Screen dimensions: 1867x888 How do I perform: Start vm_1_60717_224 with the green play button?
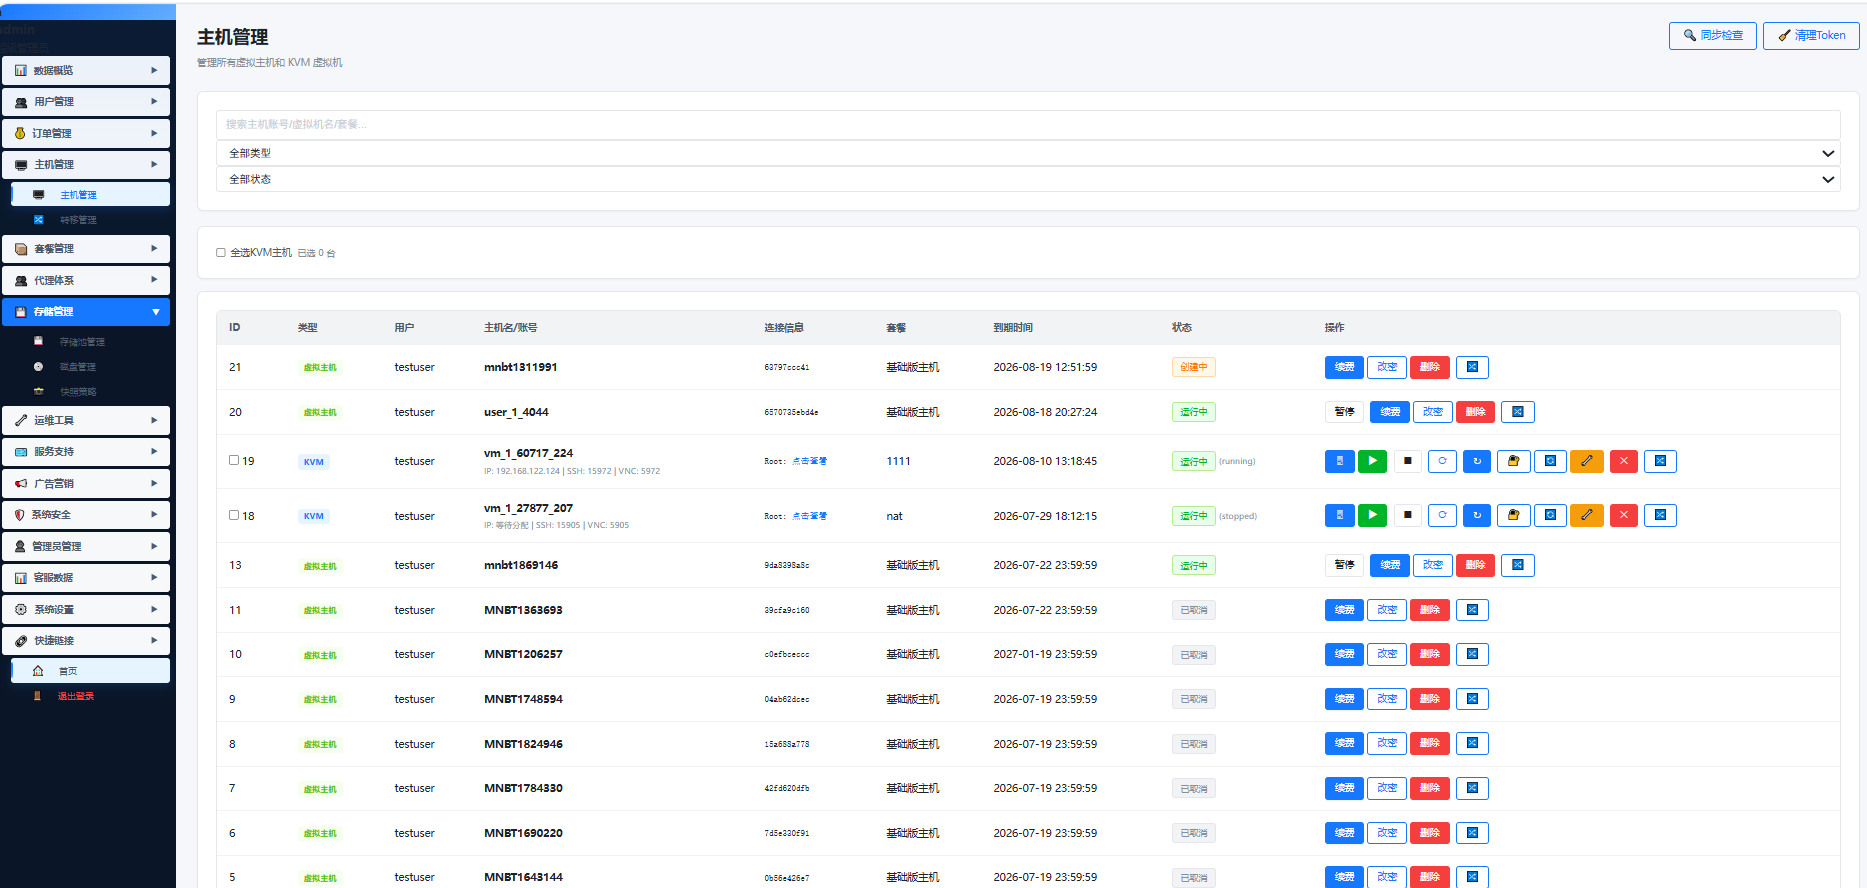(x=1373, y=461)
